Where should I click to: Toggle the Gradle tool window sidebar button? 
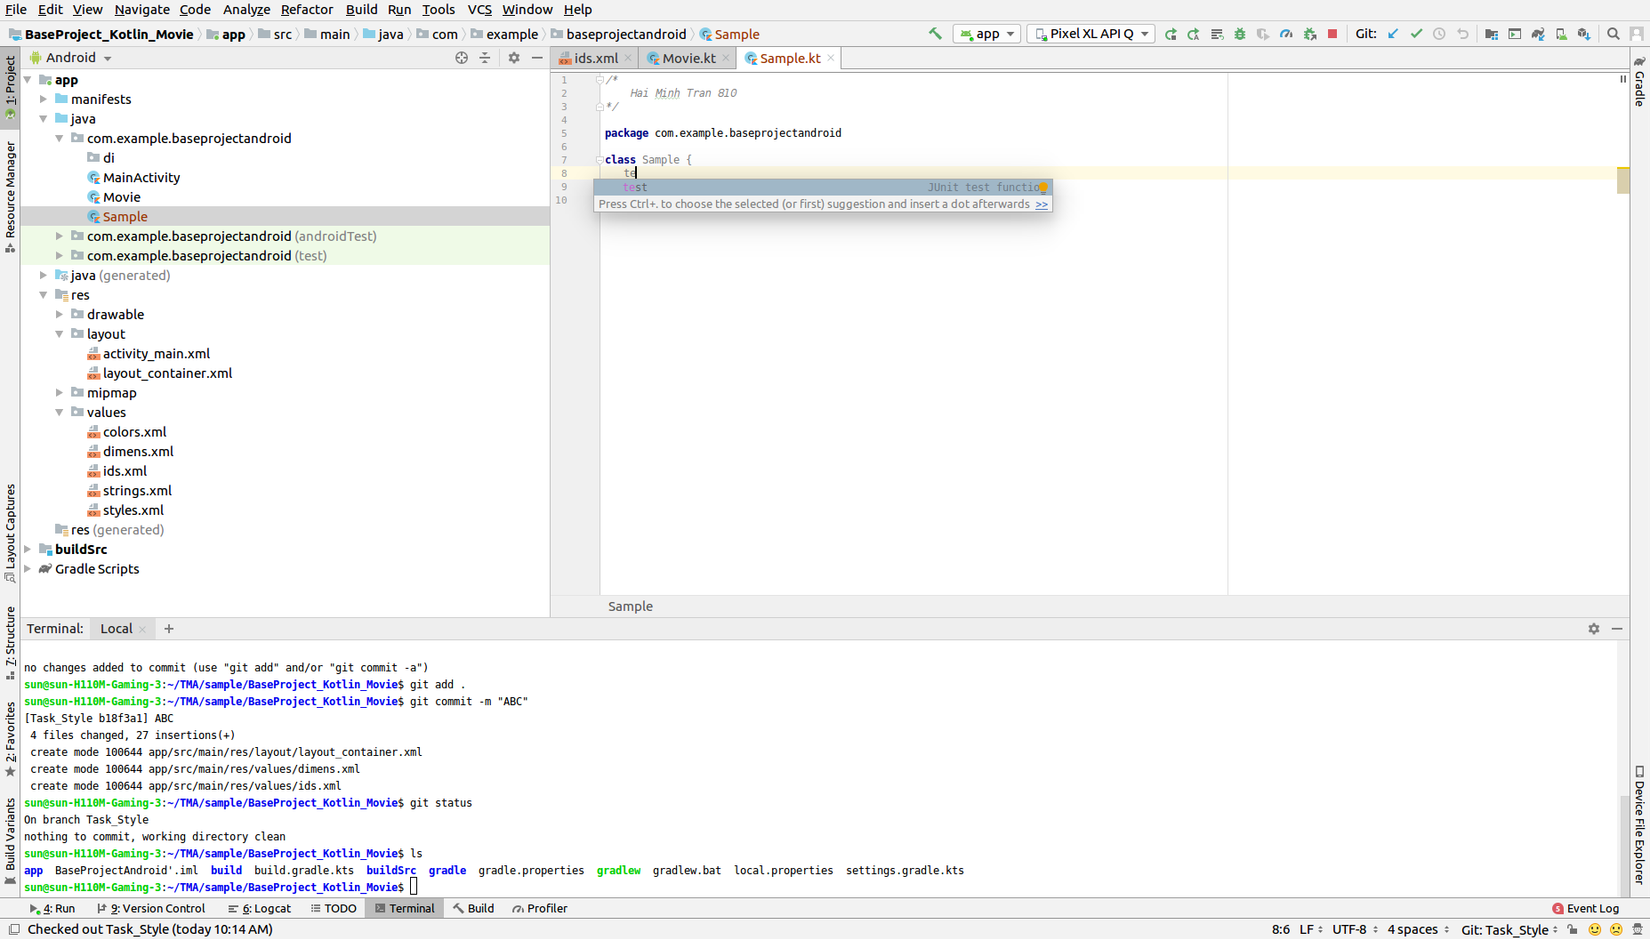click(1640, 83)
